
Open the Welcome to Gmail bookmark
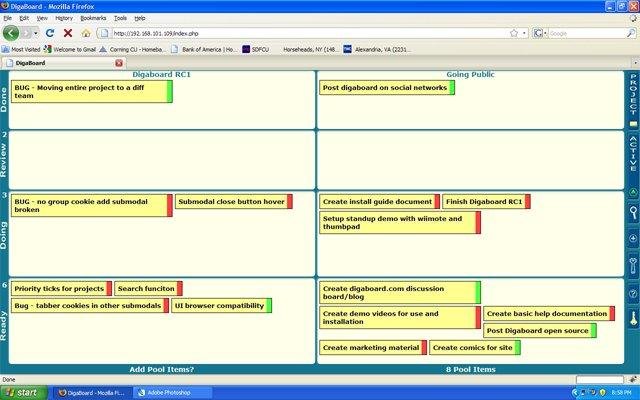click(x=70, y=49)
